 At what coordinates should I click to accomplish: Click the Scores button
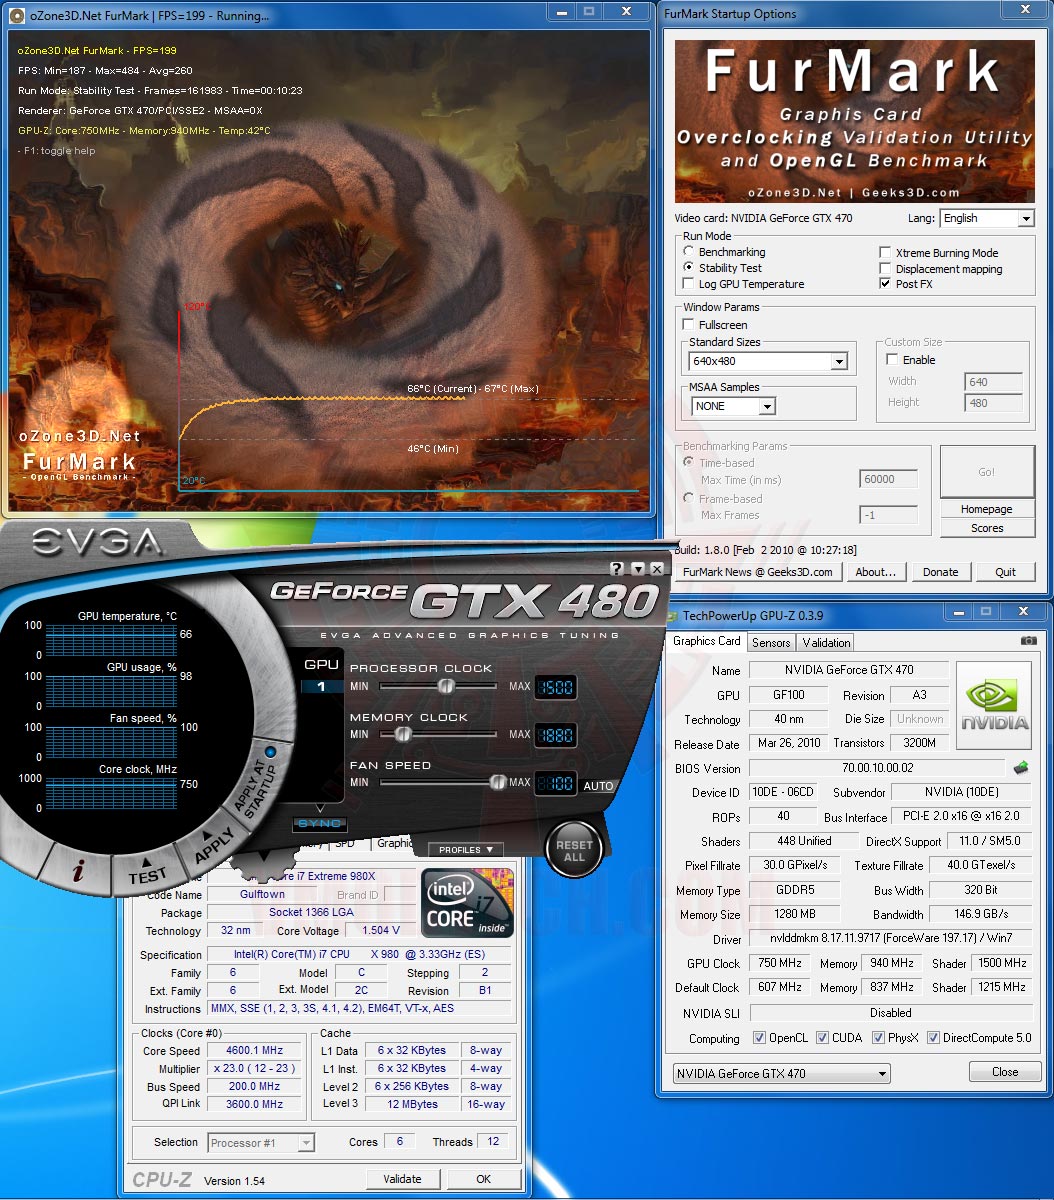(x=987, y=528)
